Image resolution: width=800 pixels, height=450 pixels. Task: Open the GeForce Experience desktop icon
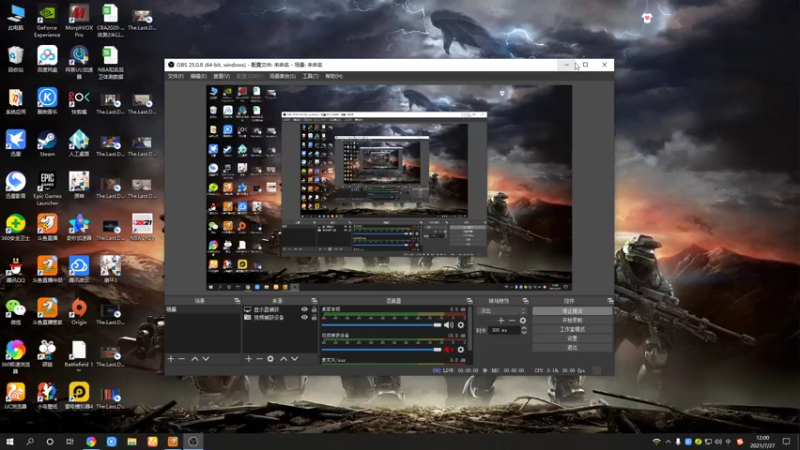47,21
